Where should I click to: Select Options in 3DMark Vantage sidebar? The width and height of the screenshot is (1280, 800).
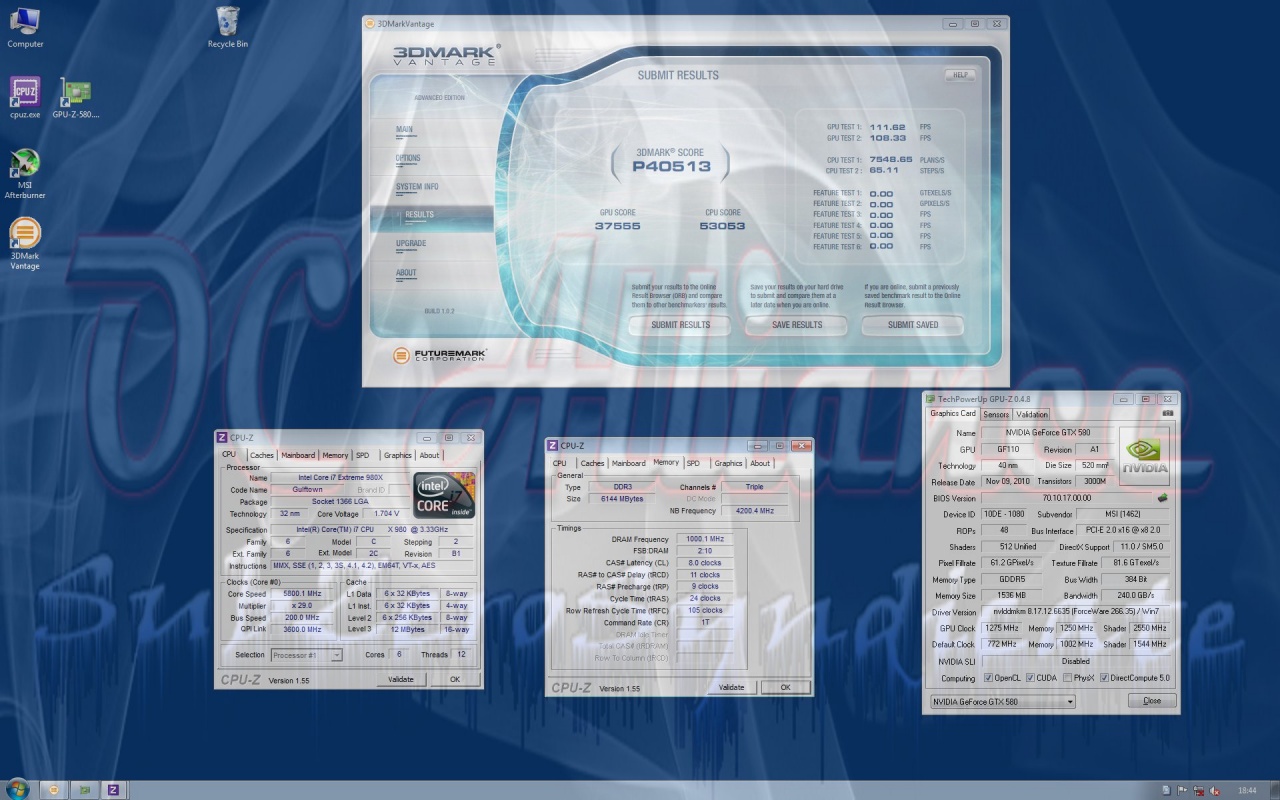(408, 158)
